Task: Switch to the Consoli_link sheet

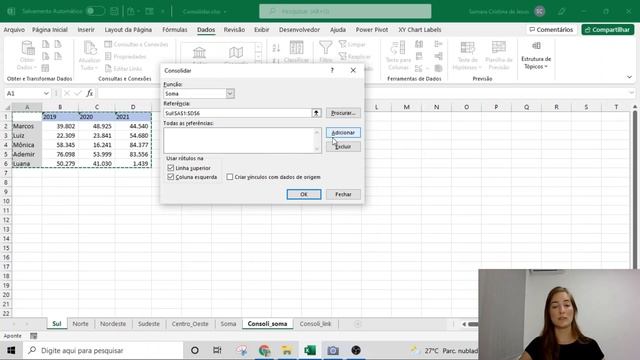Action: [x=315, y=324]
